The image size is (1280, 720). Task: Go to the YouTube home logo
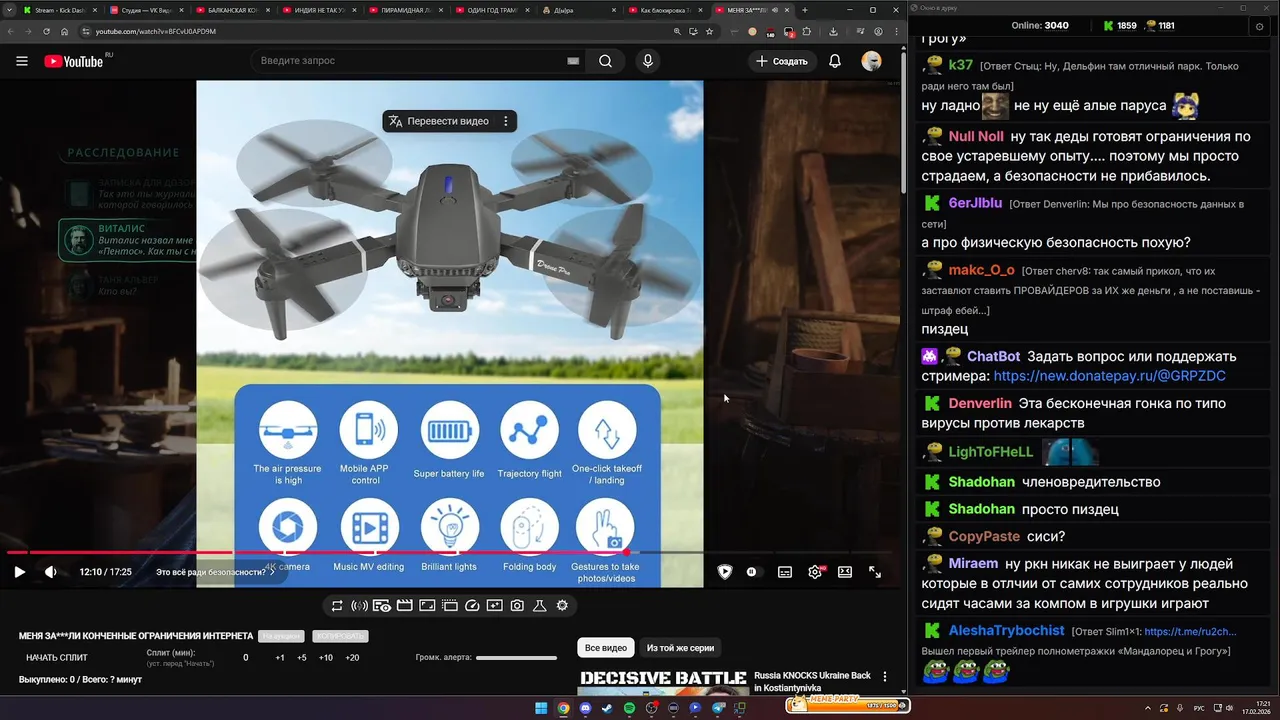(74, 61)
